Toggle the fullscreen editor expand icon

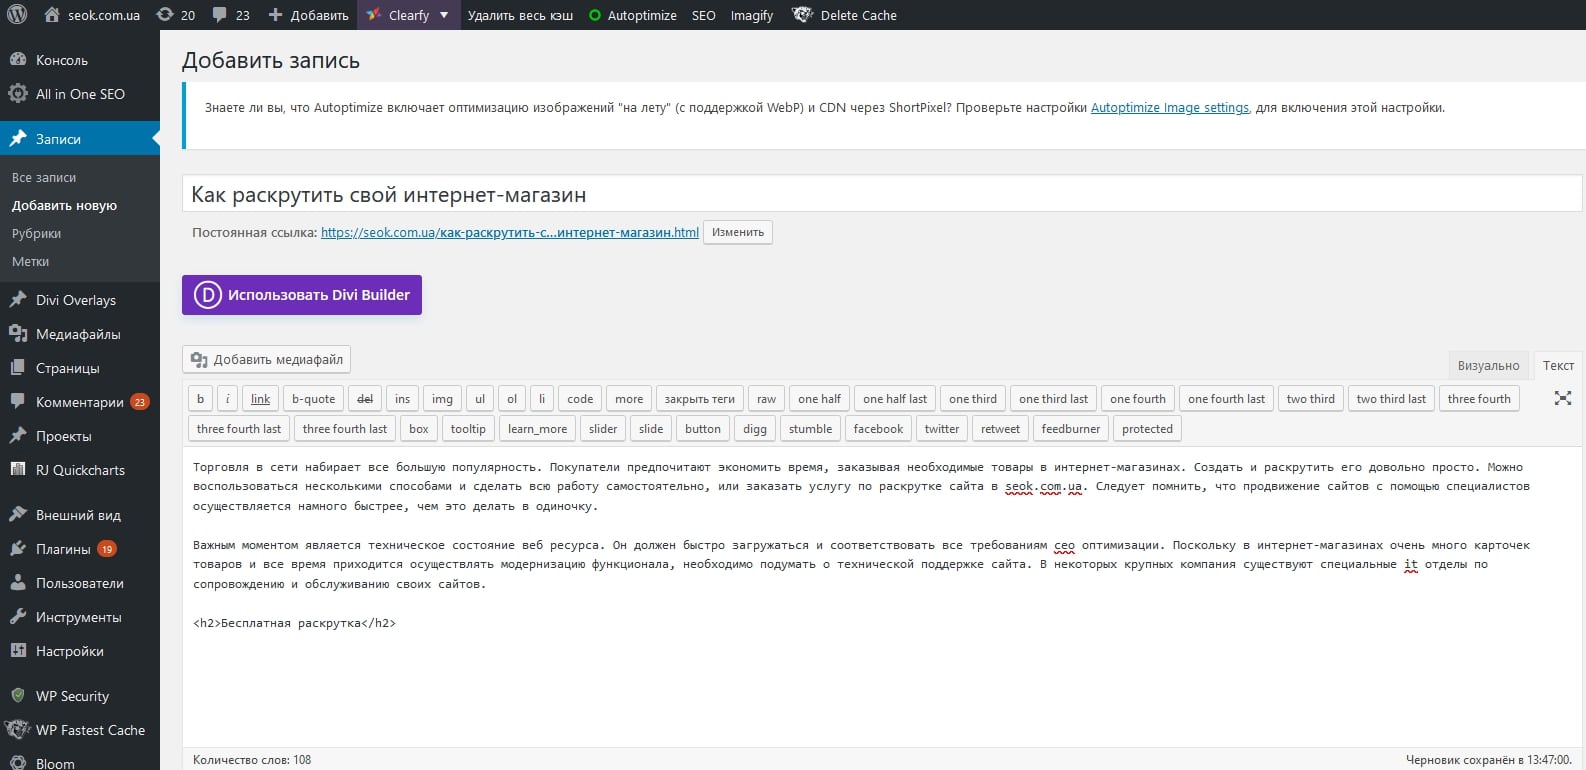pos(1563,398)
